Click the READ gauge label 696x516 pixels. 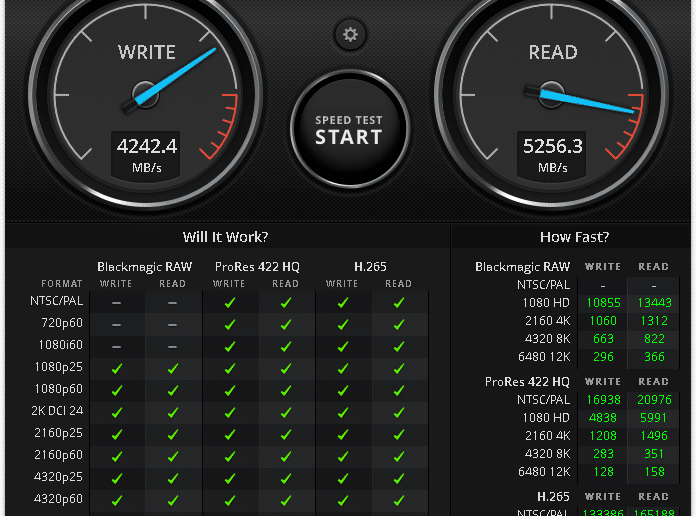pyautogui.click(x=553, y=52)
